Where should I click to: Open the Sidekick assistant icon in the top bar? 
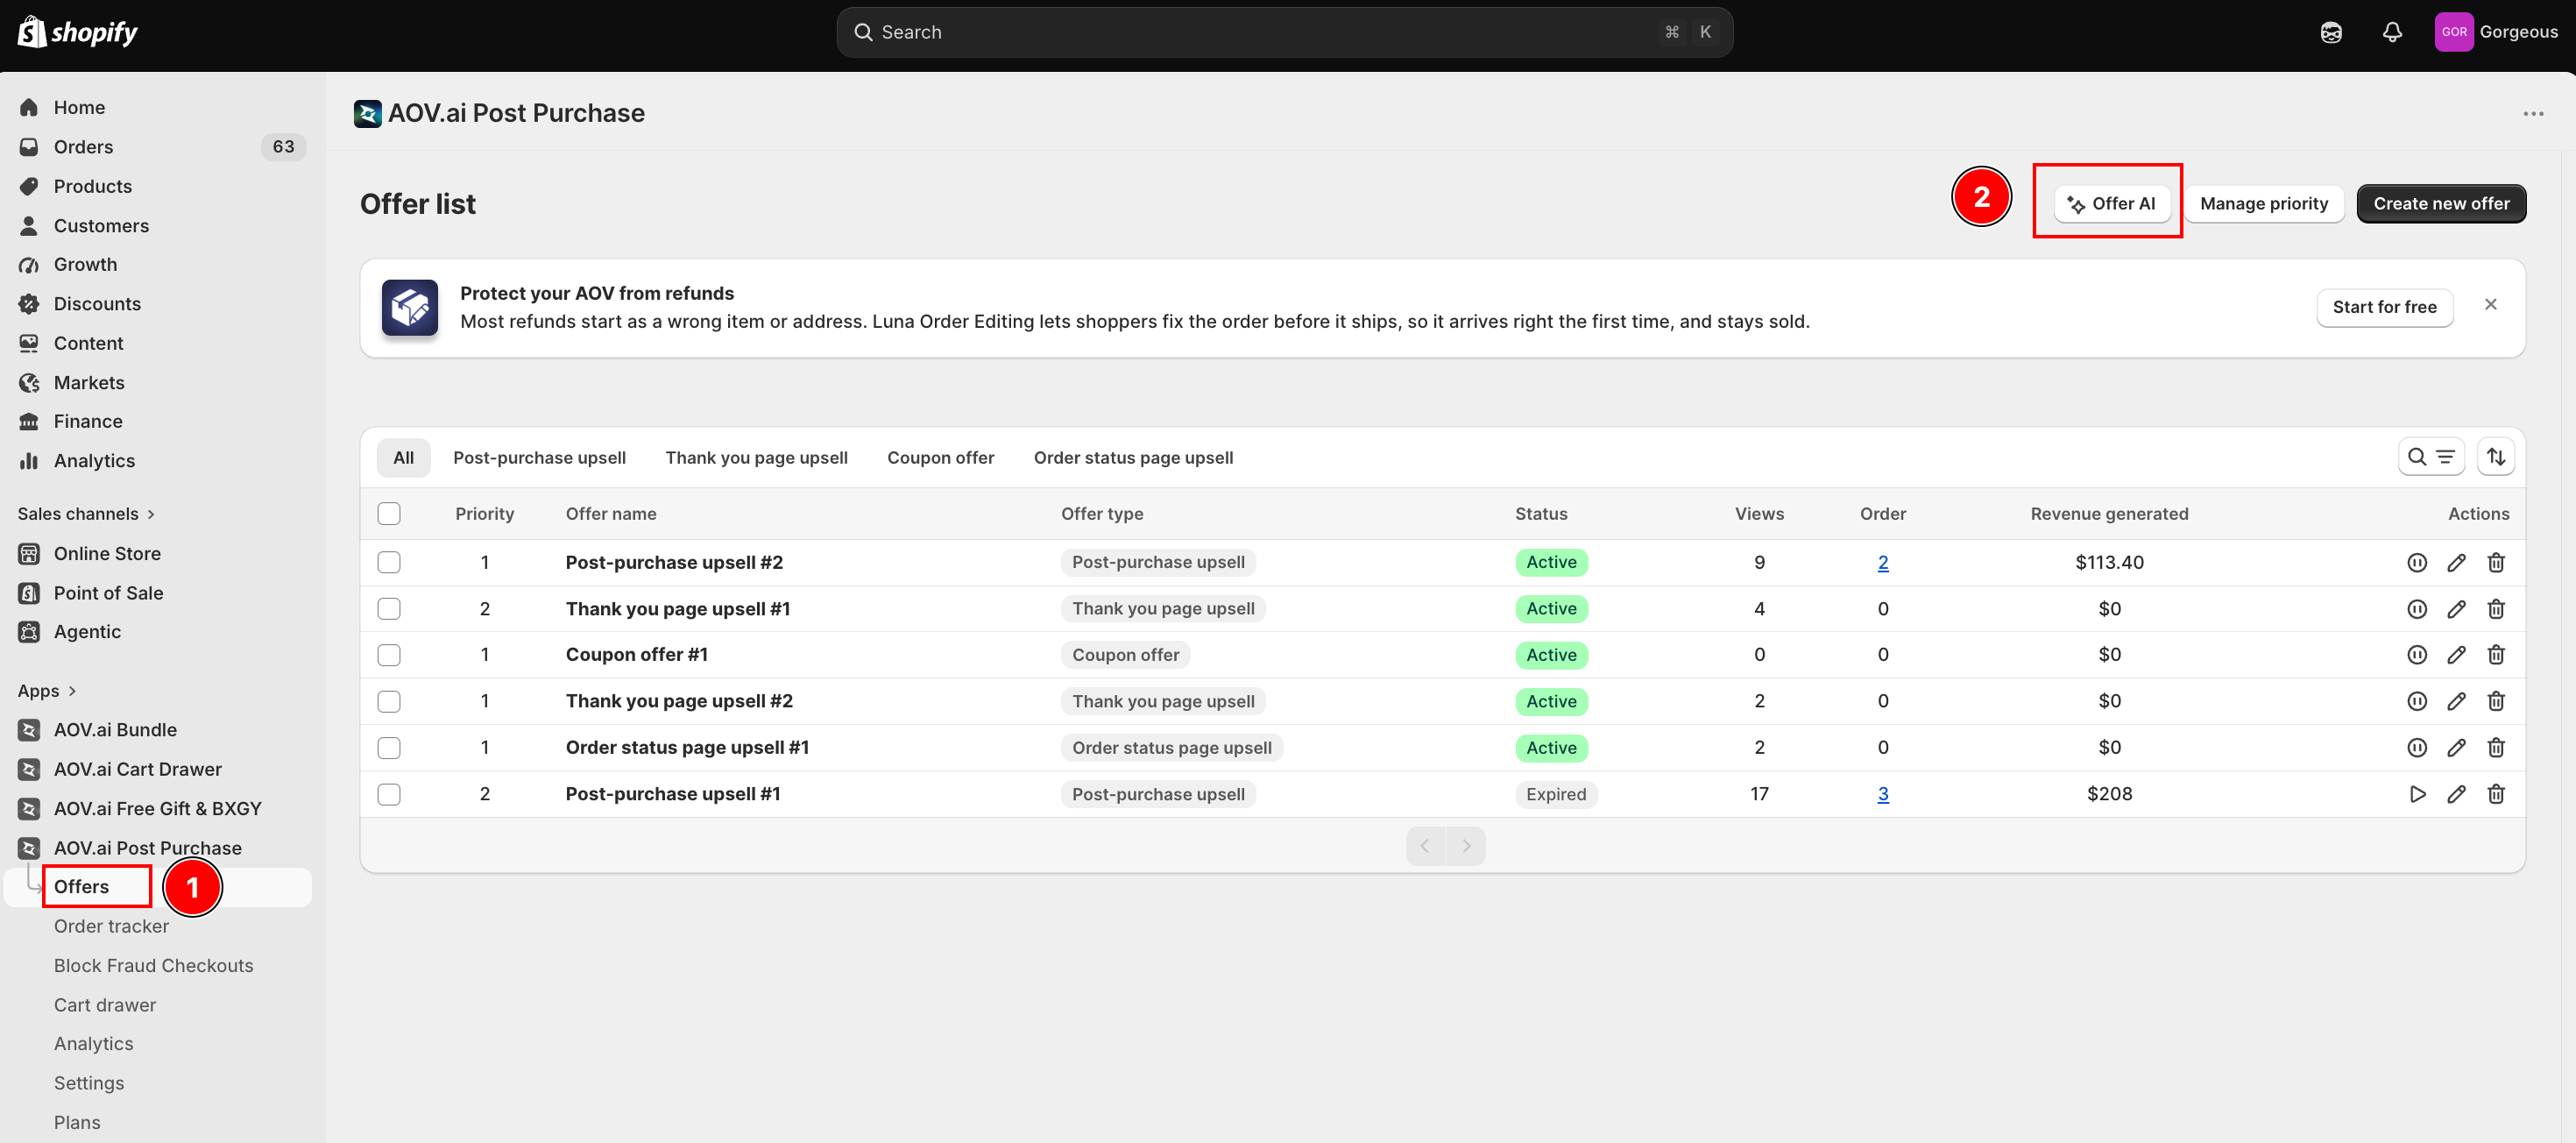[x=2331, y=32]
